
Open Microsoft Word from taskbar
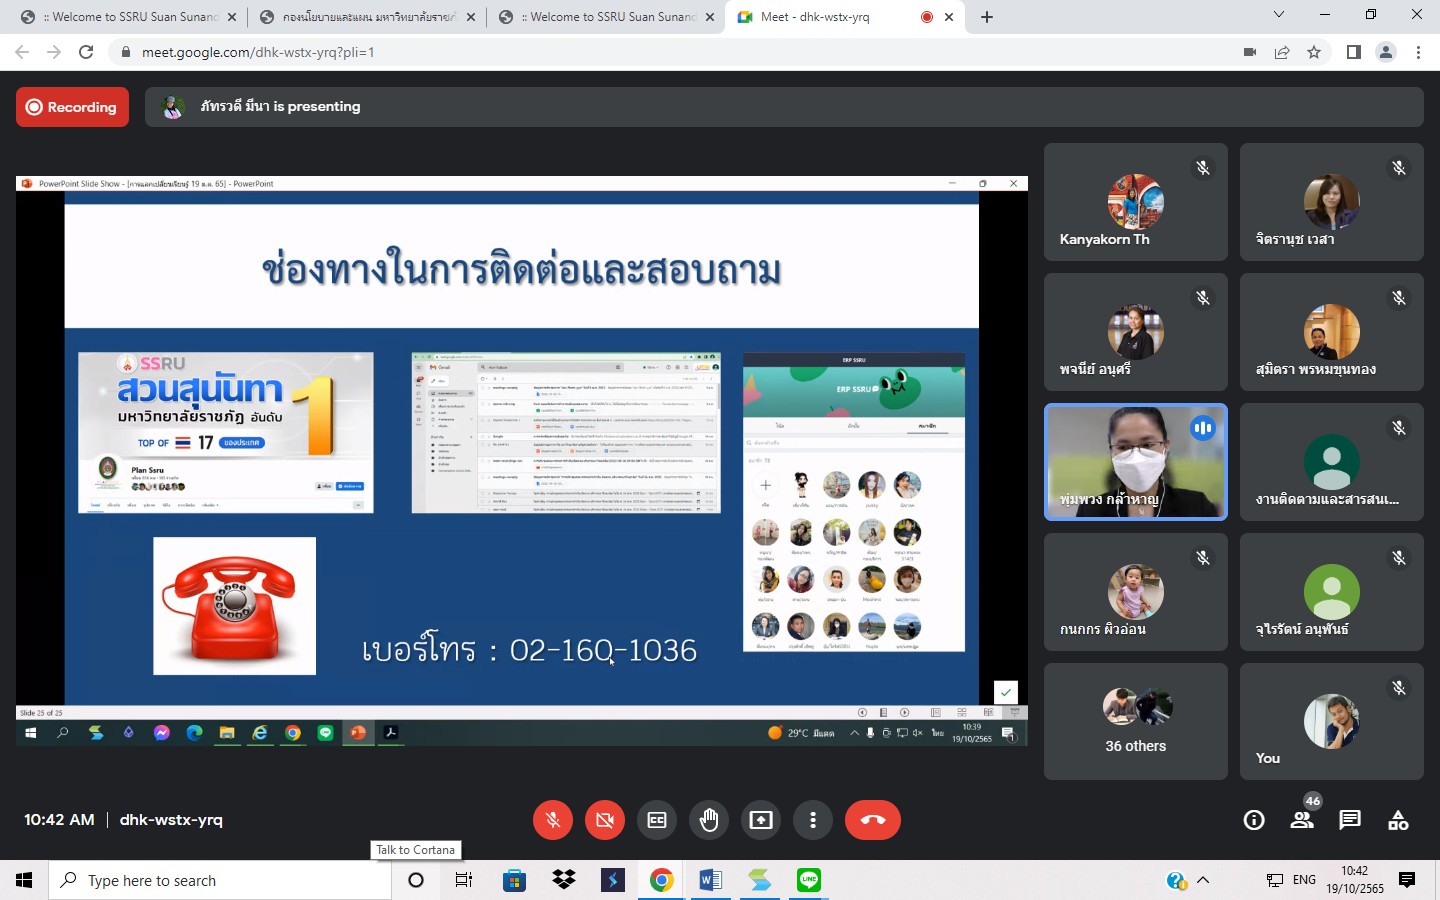coord(710,880)
